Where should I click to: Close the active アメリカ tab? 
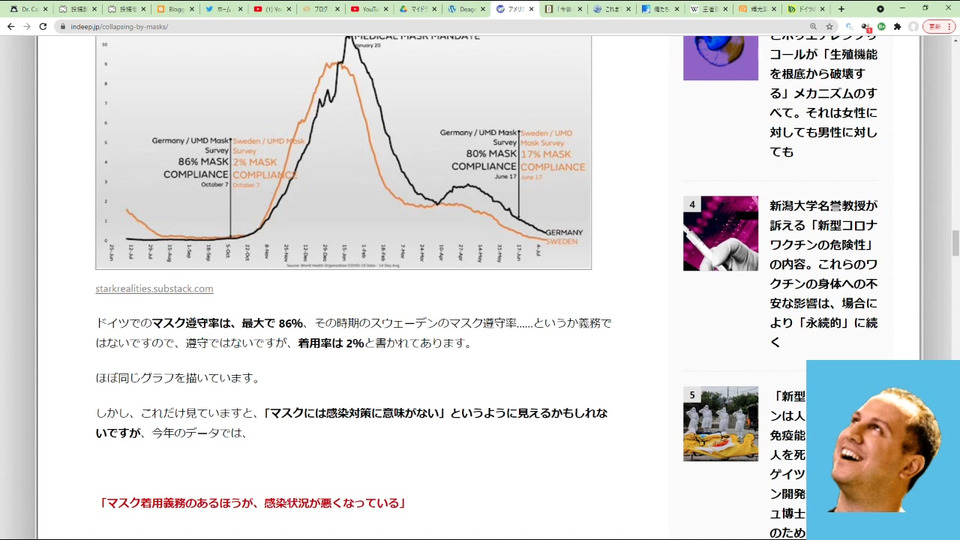(531, 9)
